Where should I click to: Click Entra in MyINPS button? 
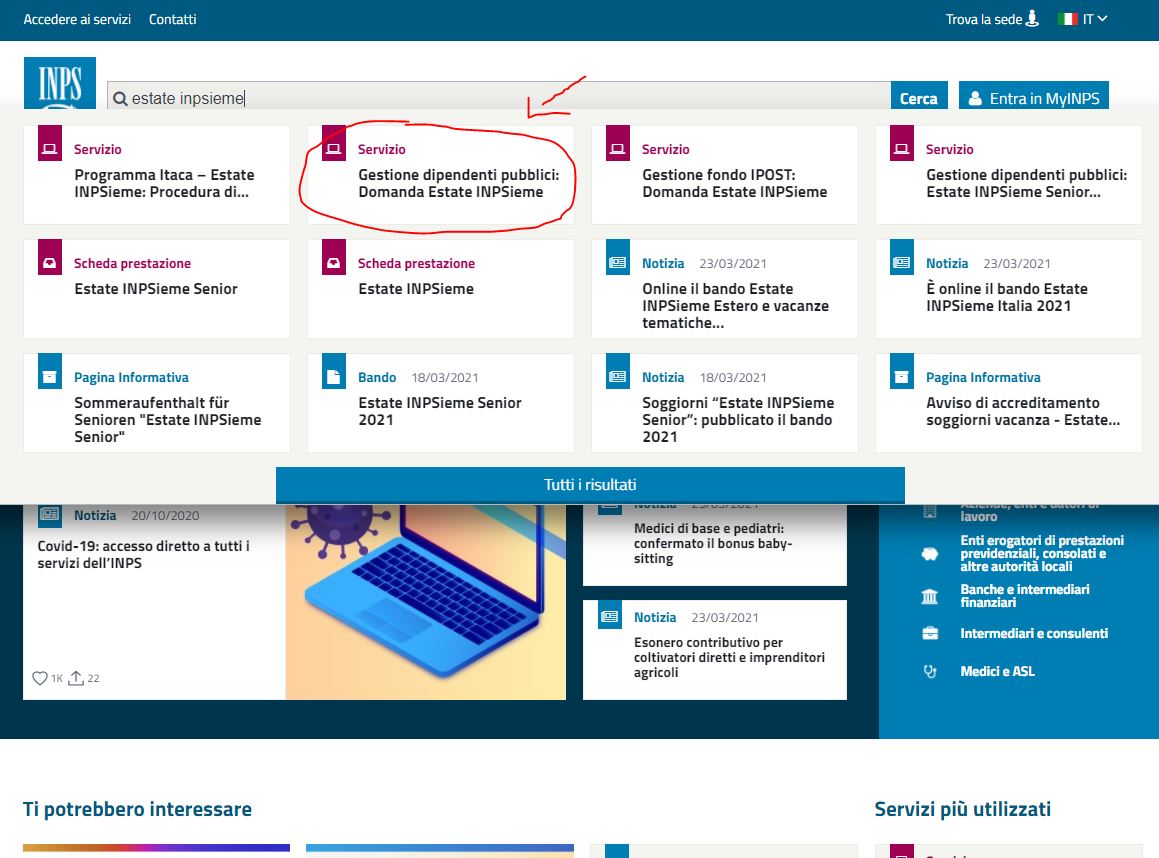tap(1033, 98)
